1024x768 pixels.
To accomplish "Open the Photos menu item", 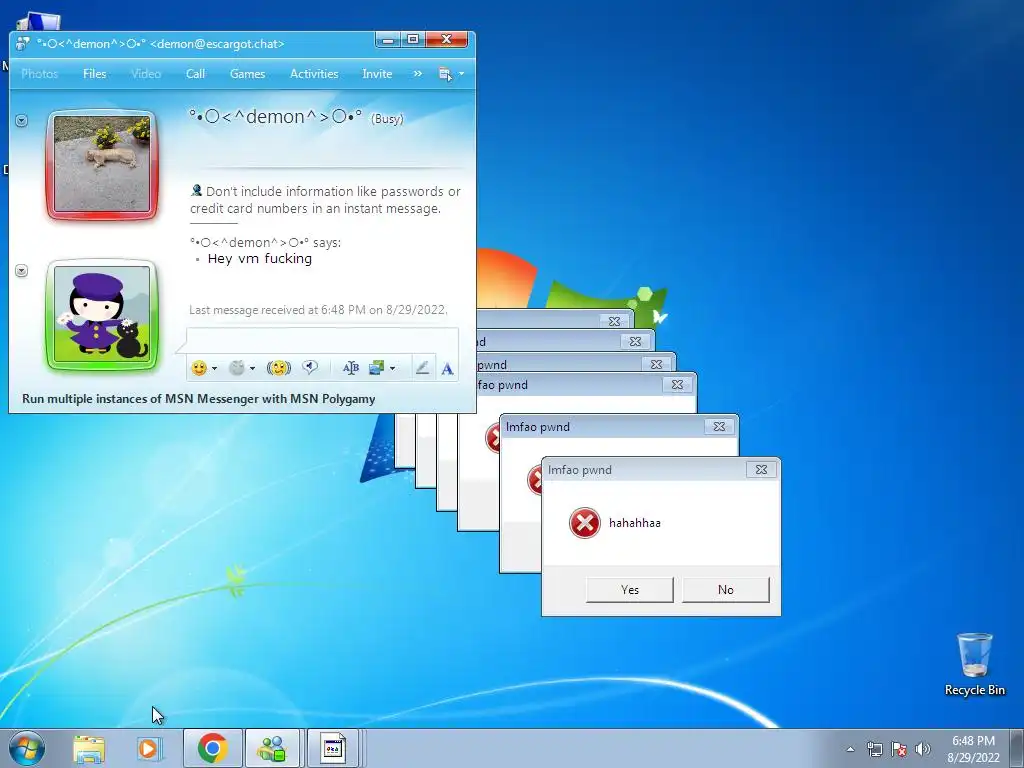I will click(40, 74).
